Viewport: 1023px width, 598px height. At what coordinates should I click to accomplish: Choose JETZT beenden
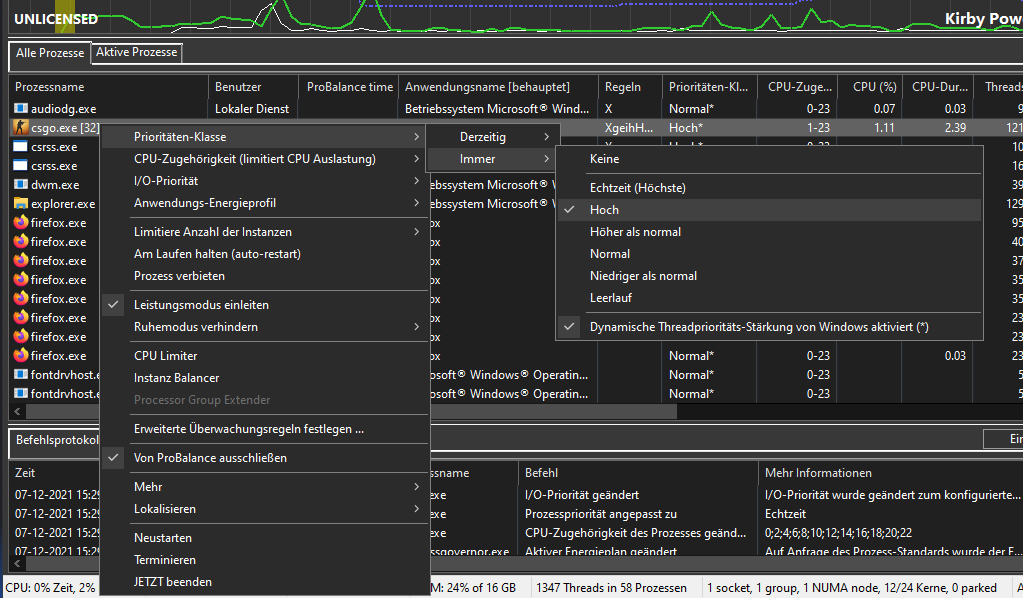pos(264,582)
